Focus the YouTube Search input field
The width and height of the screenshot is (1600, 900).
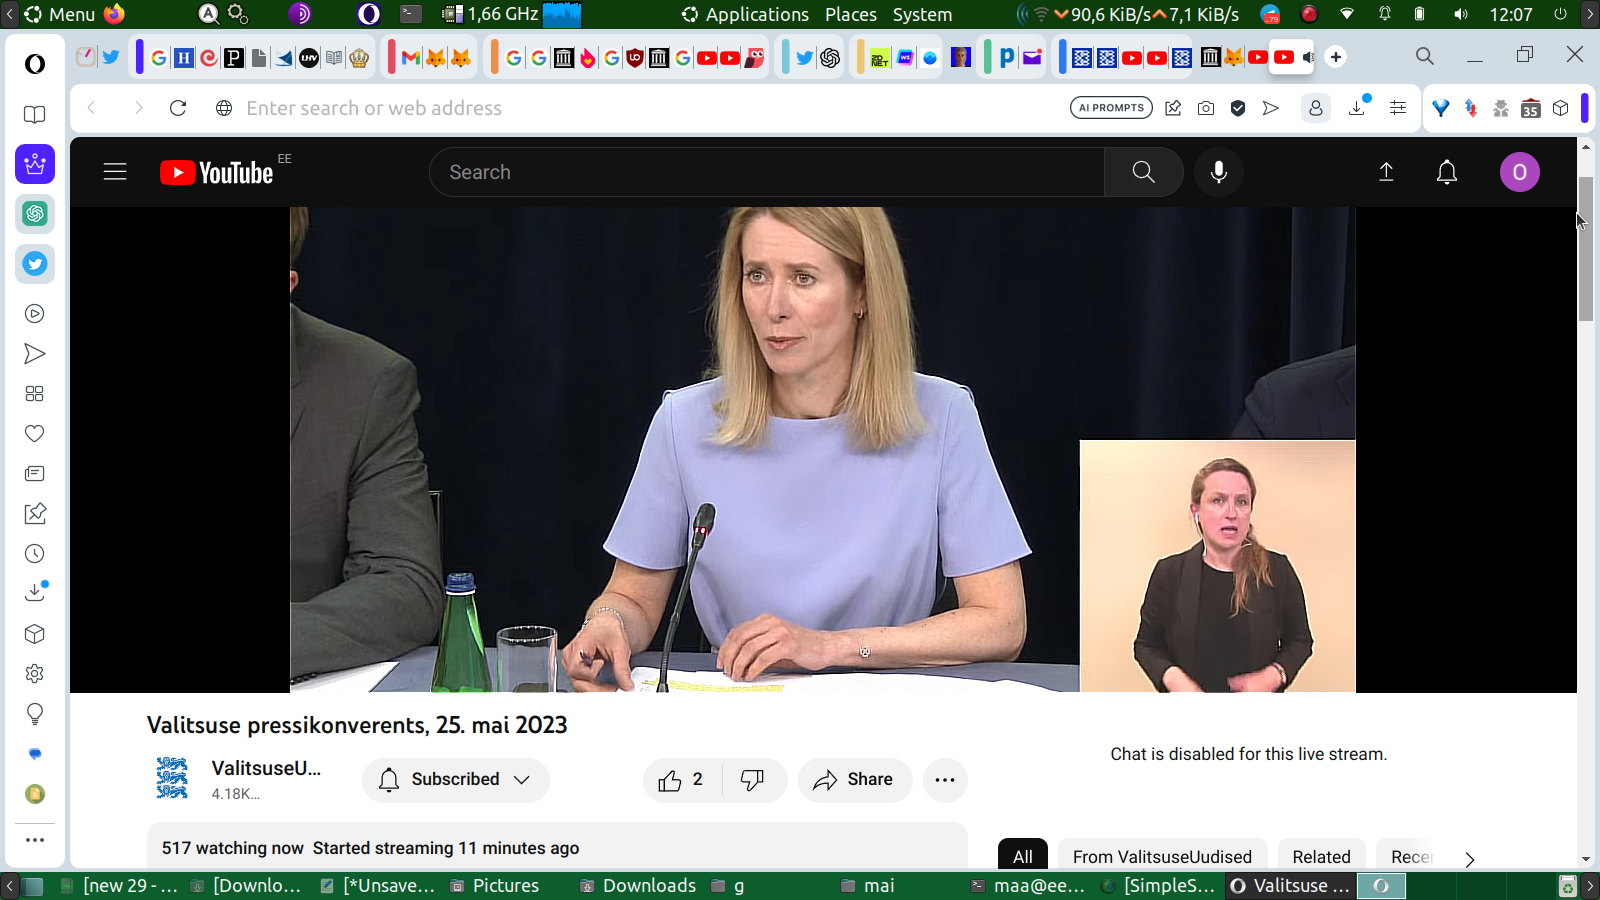click(x=766, y=172)
